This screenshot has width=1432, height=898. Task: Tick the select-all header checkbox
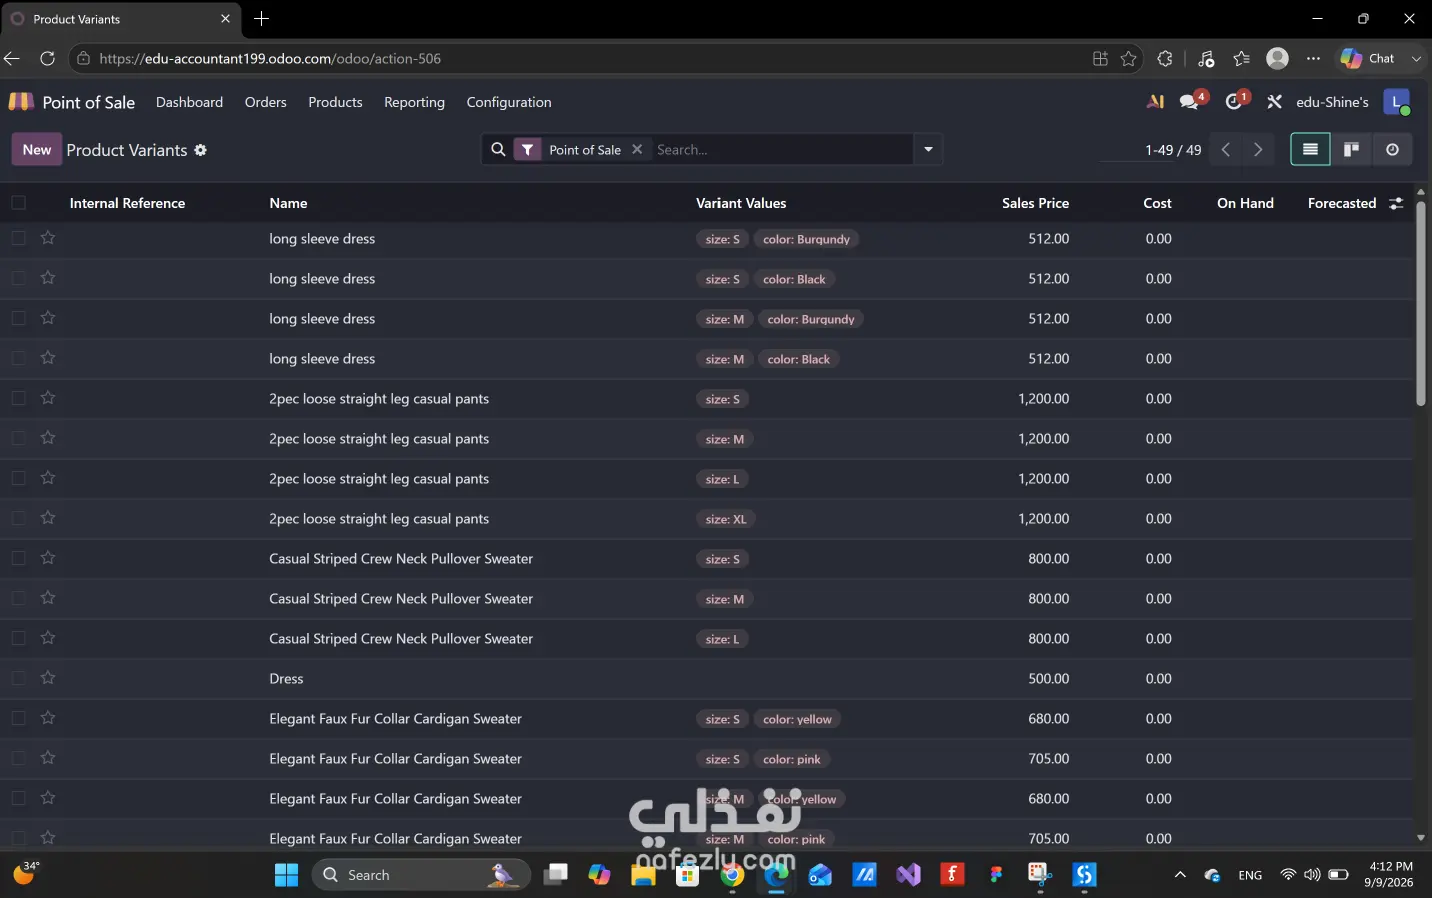coord(18,203)
